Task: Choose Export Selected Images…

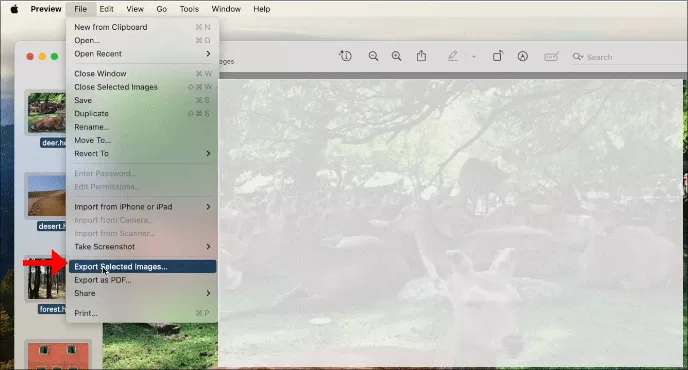Action: pos(142,266)
